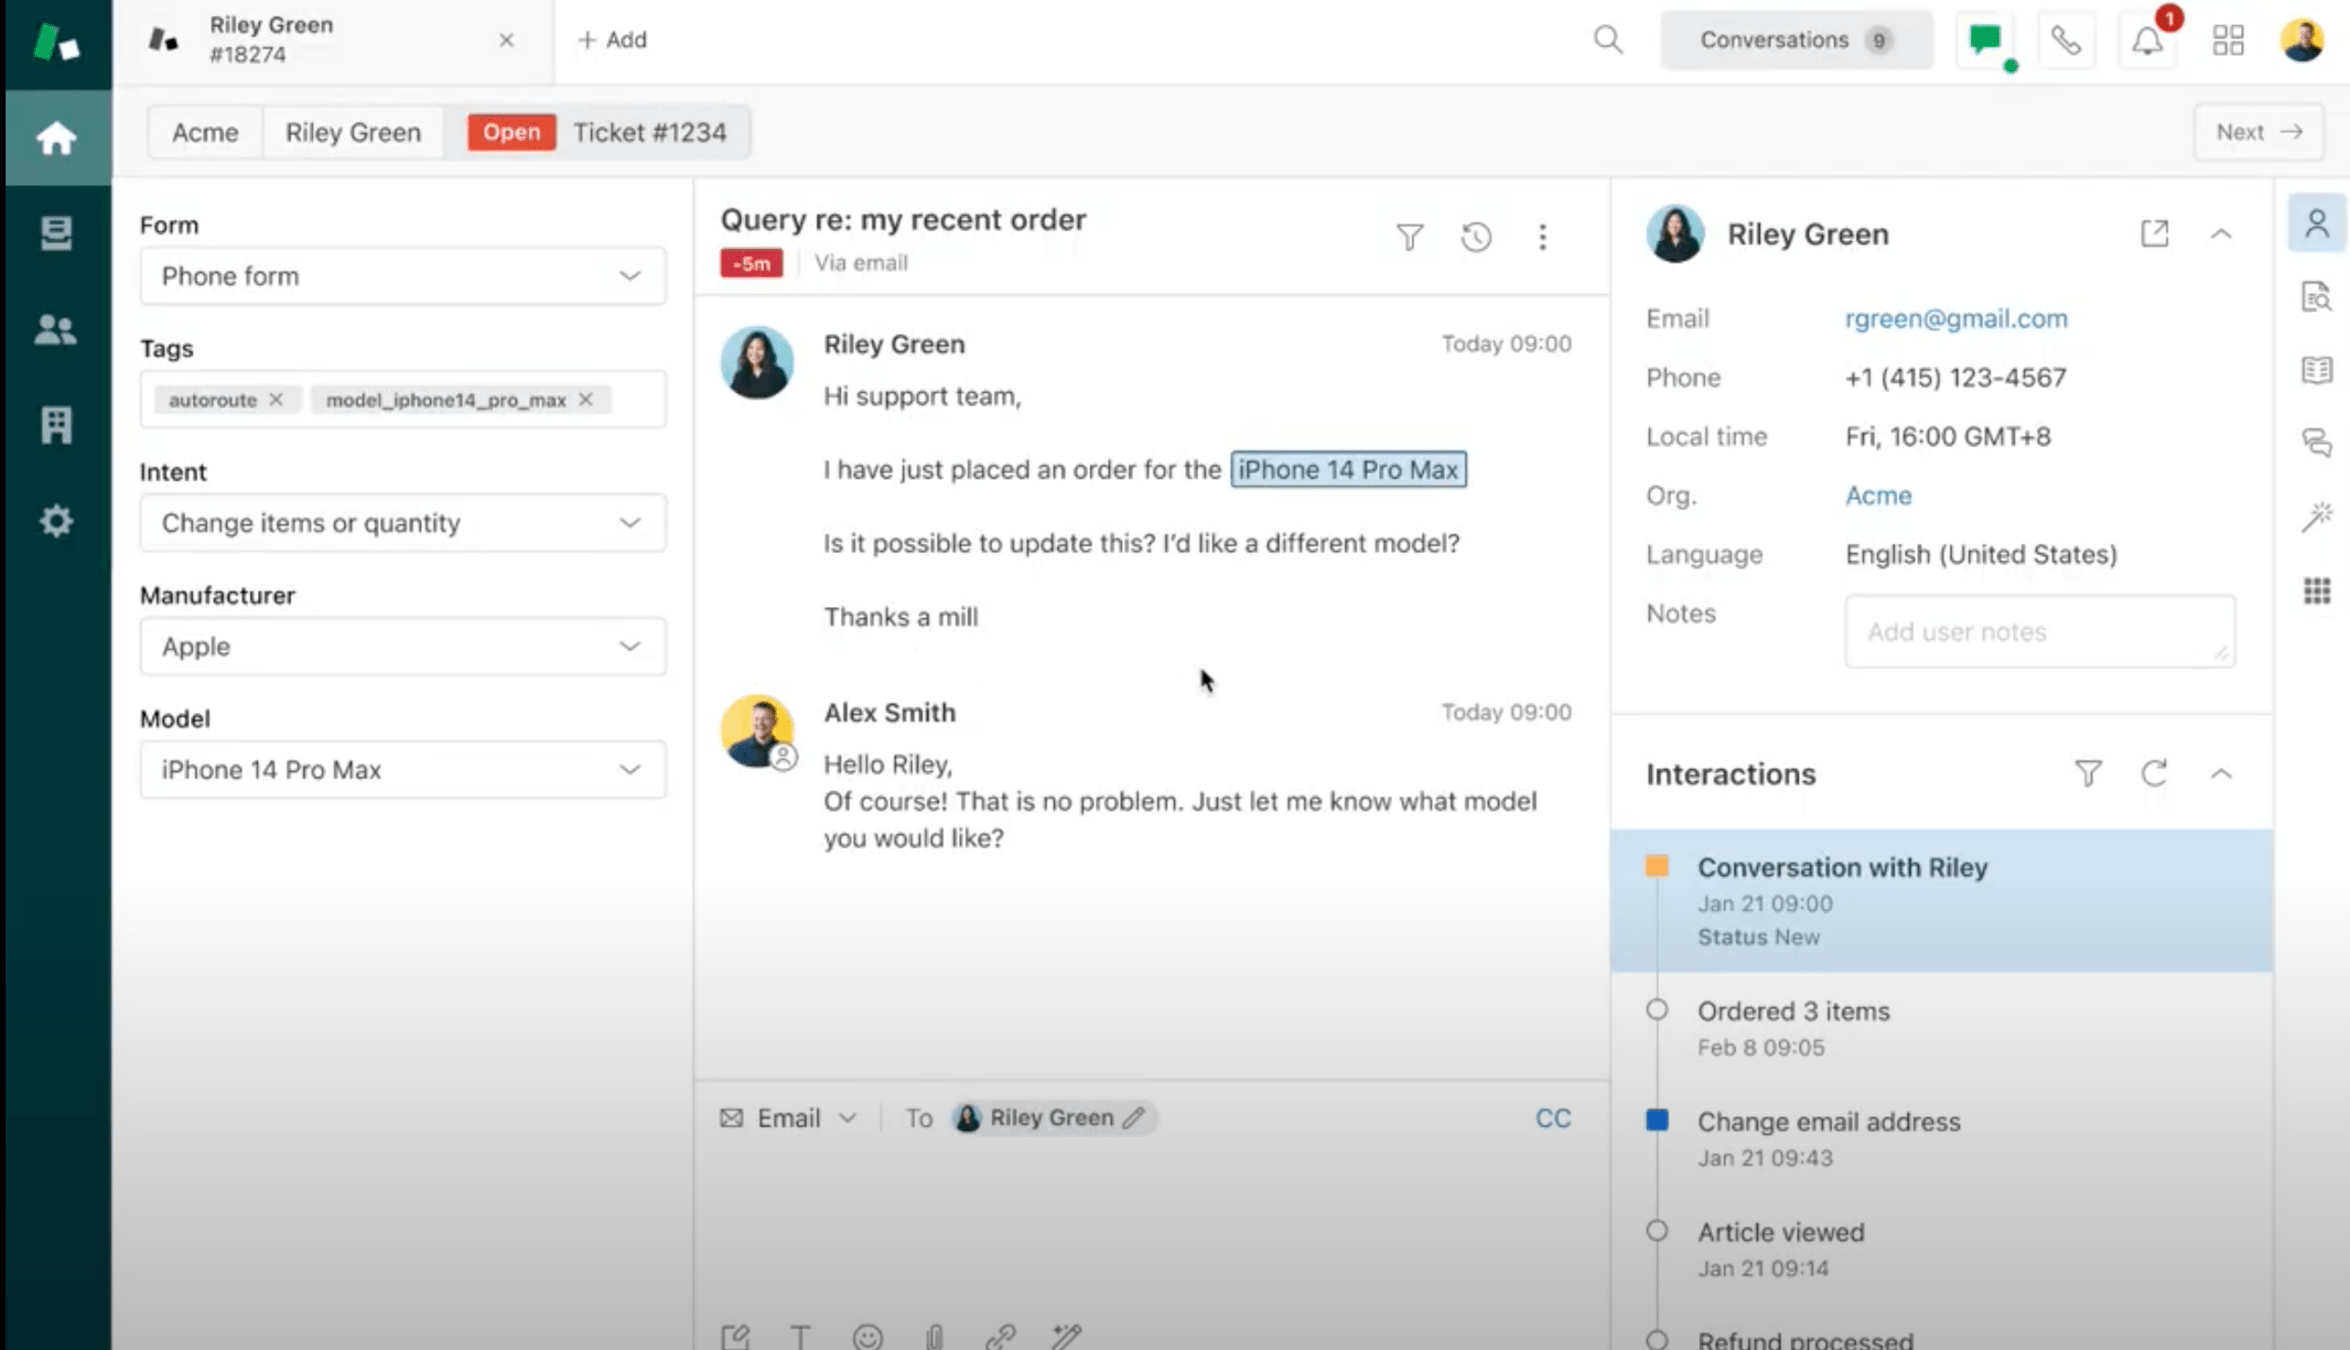Collapse the Interactions section
Screen dimensions: 2350x1350
(2220, 774)
